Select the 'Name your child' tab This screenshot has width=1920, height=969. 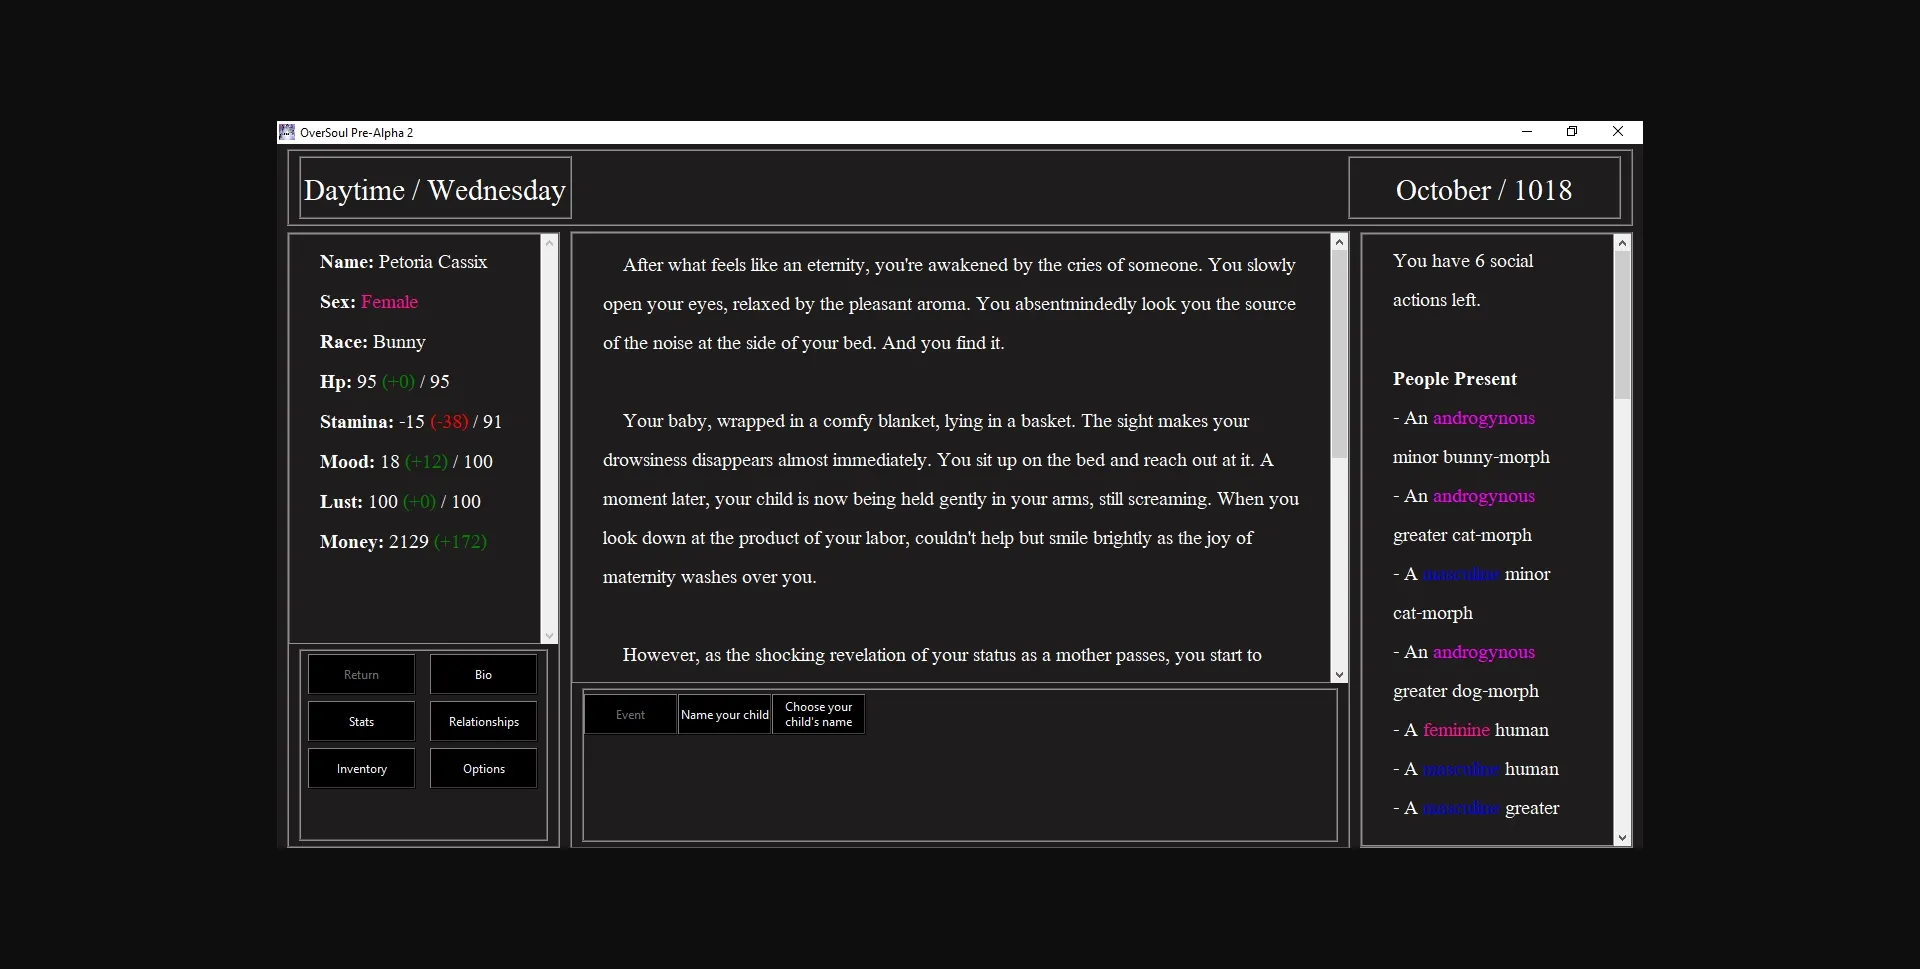click(x=724, y=714)
